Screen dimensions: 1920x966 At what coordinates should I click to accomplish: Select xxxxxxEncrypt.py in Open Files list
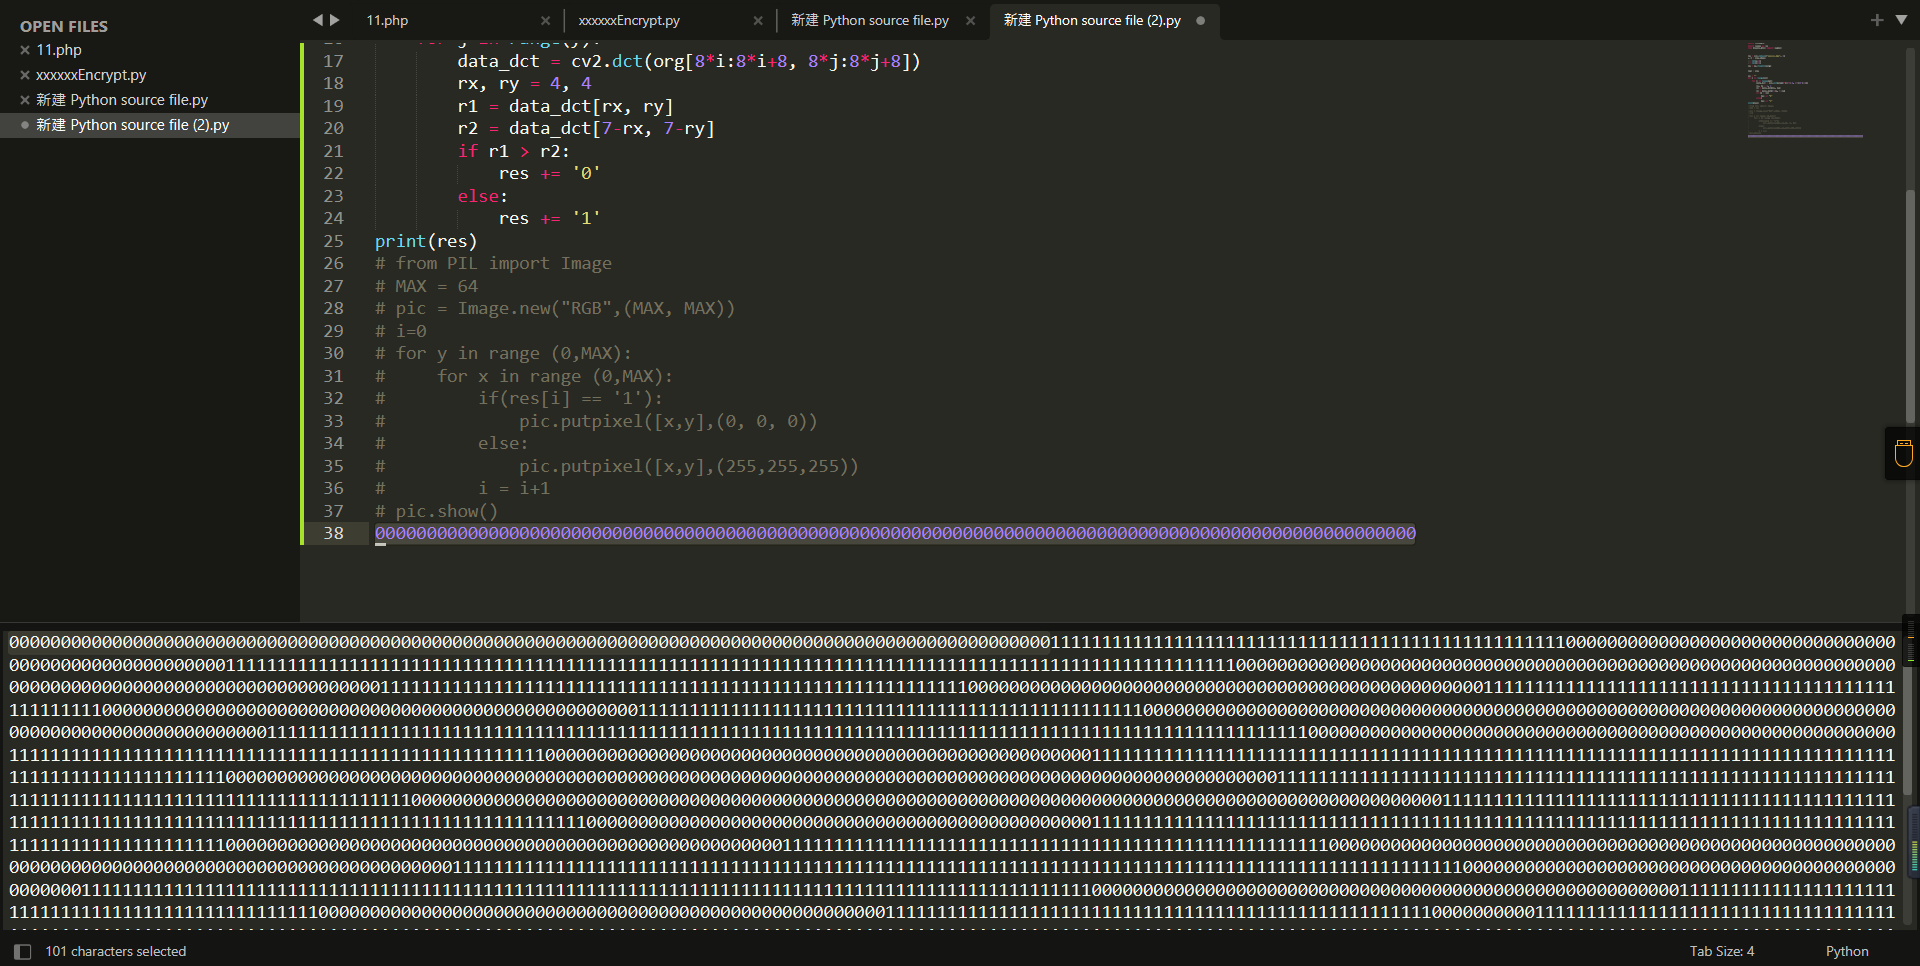[91, 75]
